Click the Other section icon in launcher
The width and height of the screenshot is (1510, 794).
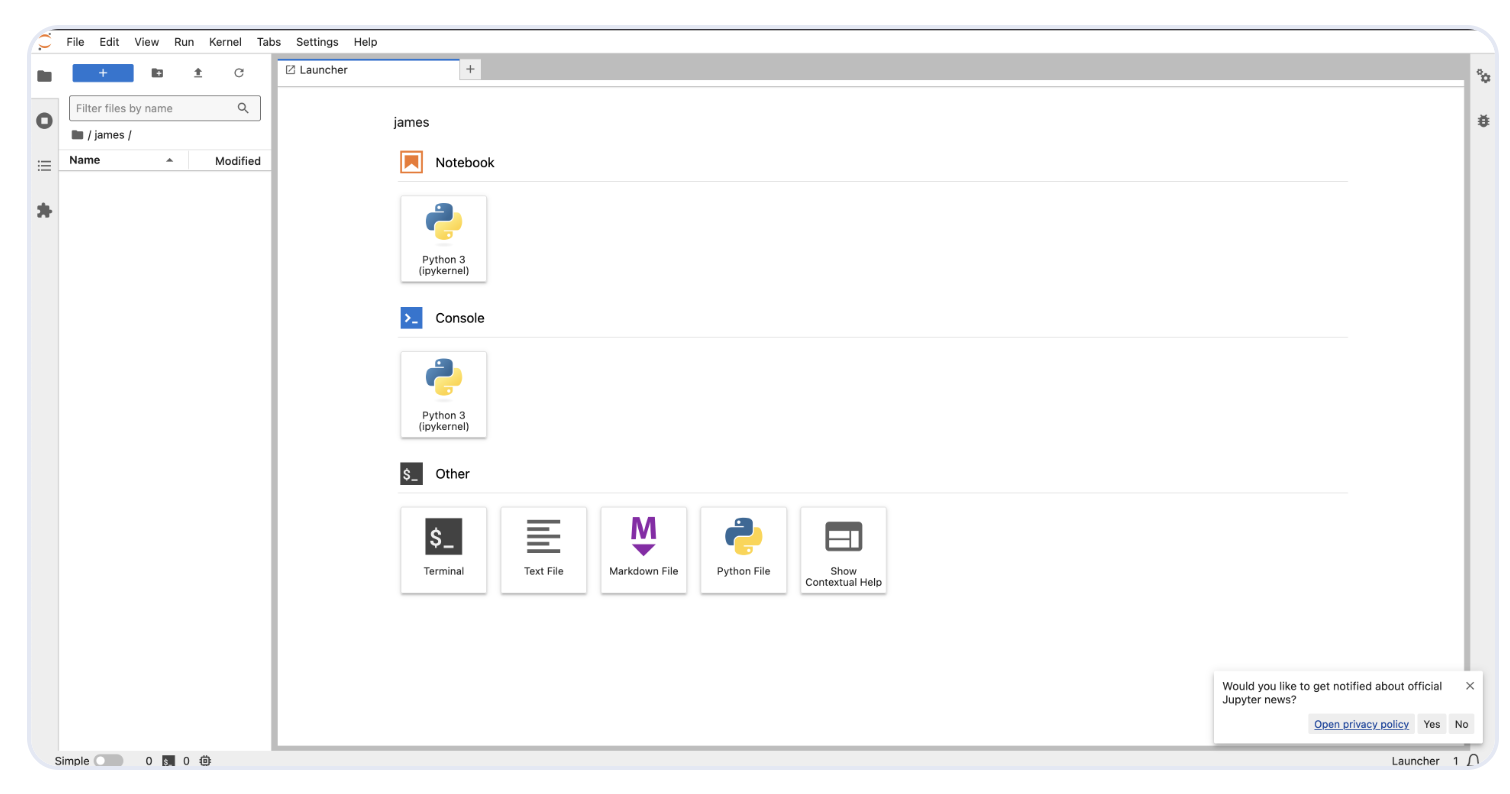(411, 474)
